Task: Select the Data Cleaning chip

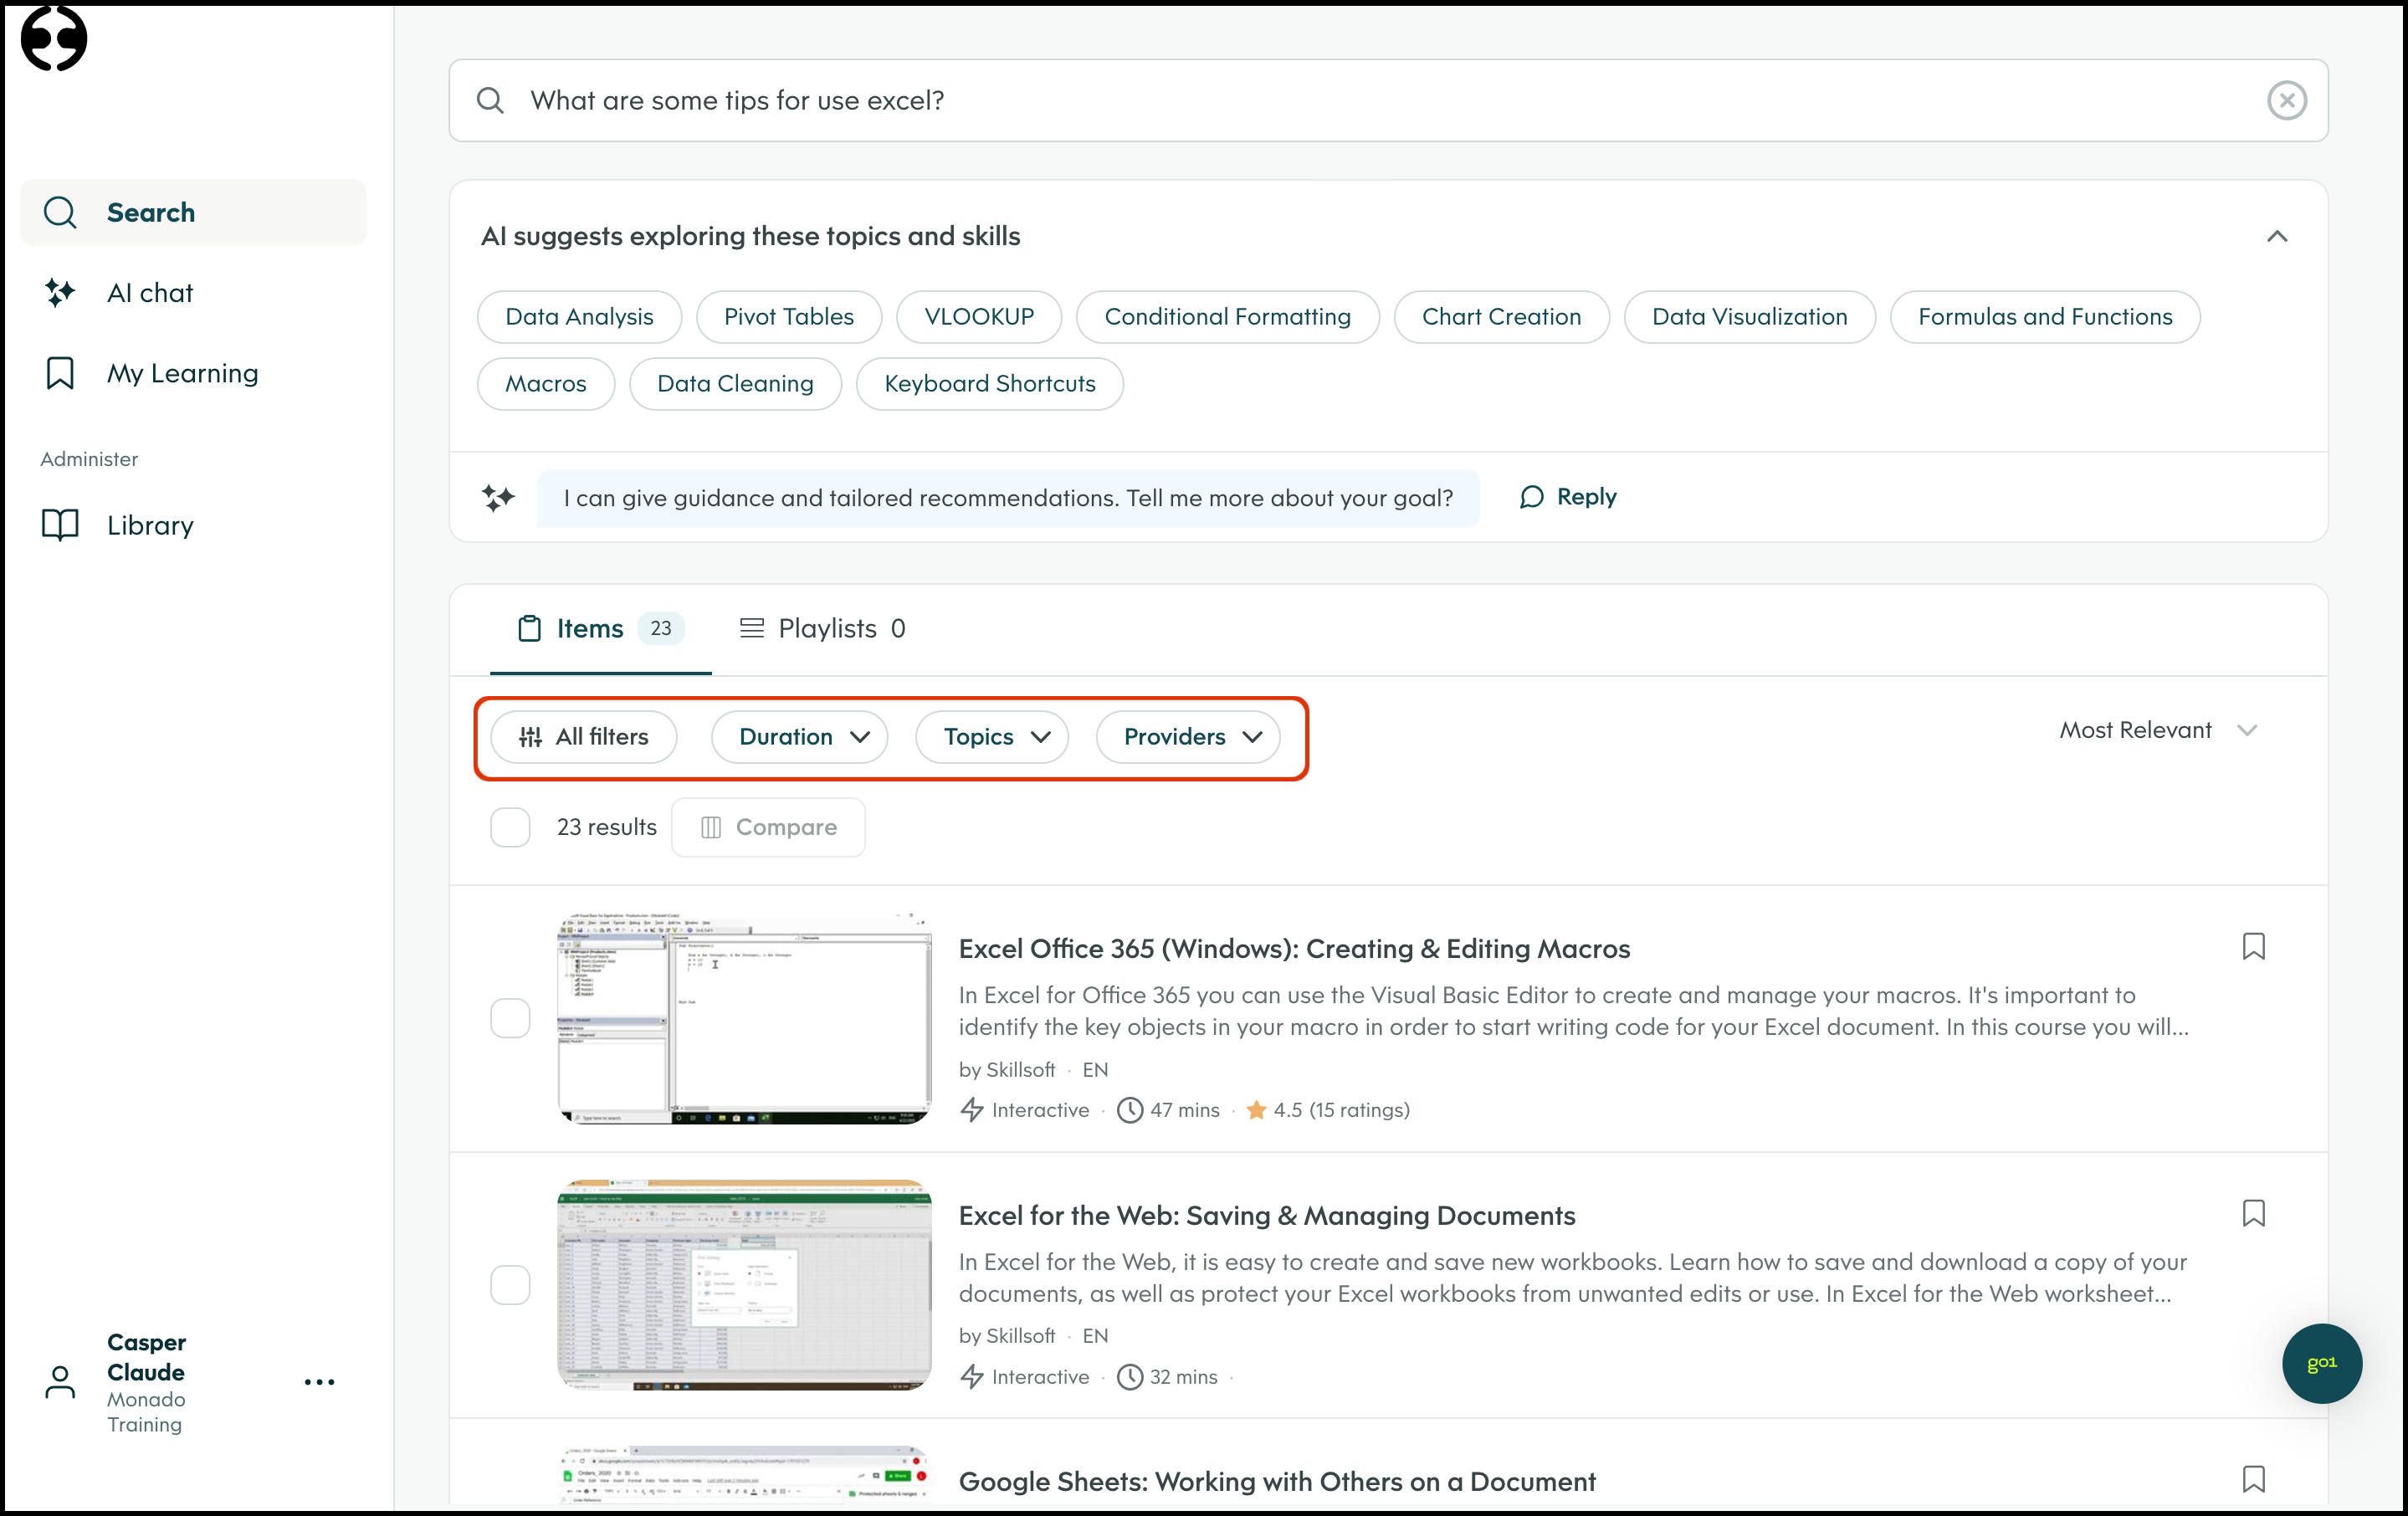Action: (x=735, y=384)
